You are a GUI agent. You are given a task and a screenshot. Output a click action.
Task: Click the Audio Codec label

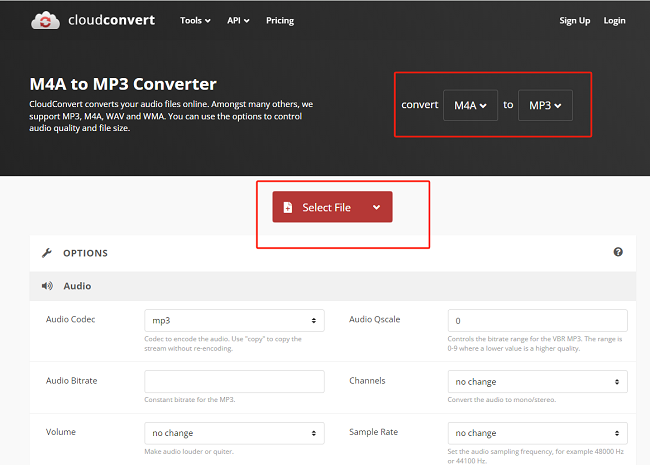pos(70,319)
